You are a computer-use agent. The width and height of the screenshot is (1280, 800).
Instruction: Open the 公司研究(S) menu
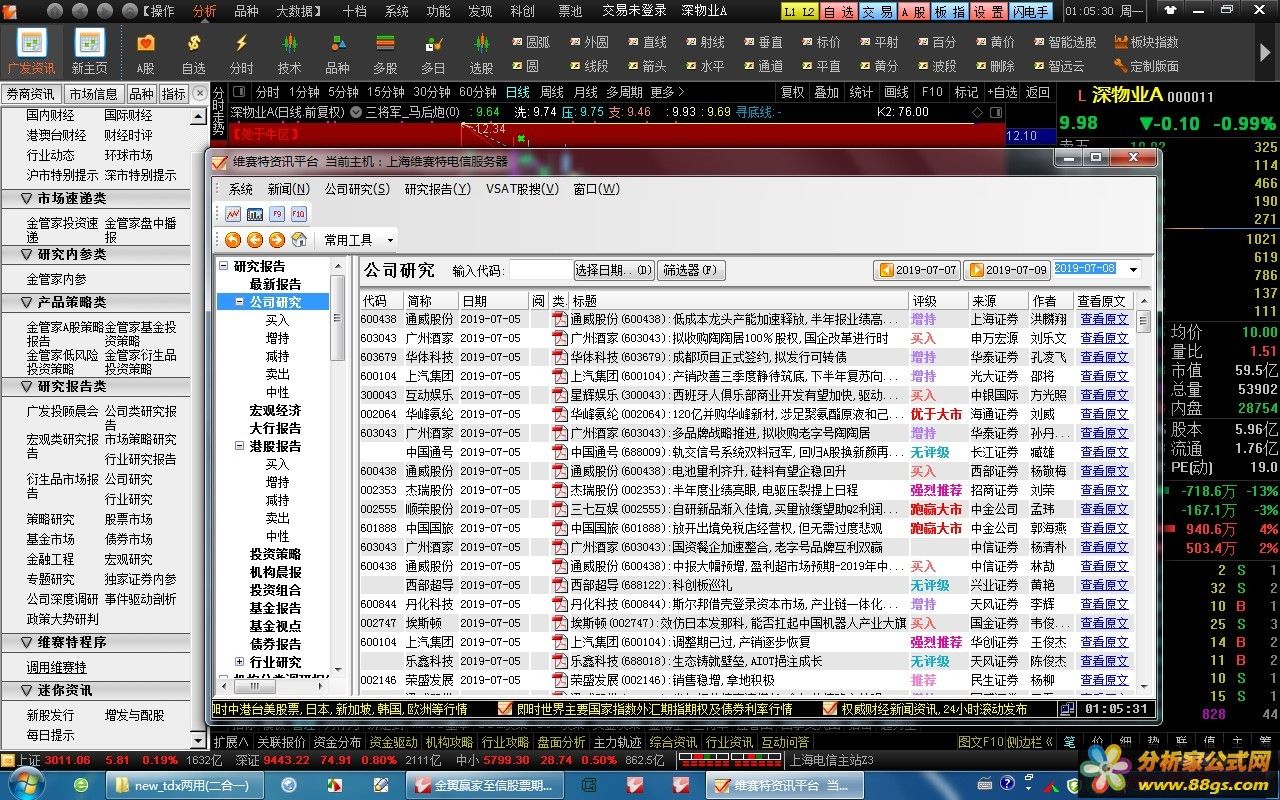357,189
